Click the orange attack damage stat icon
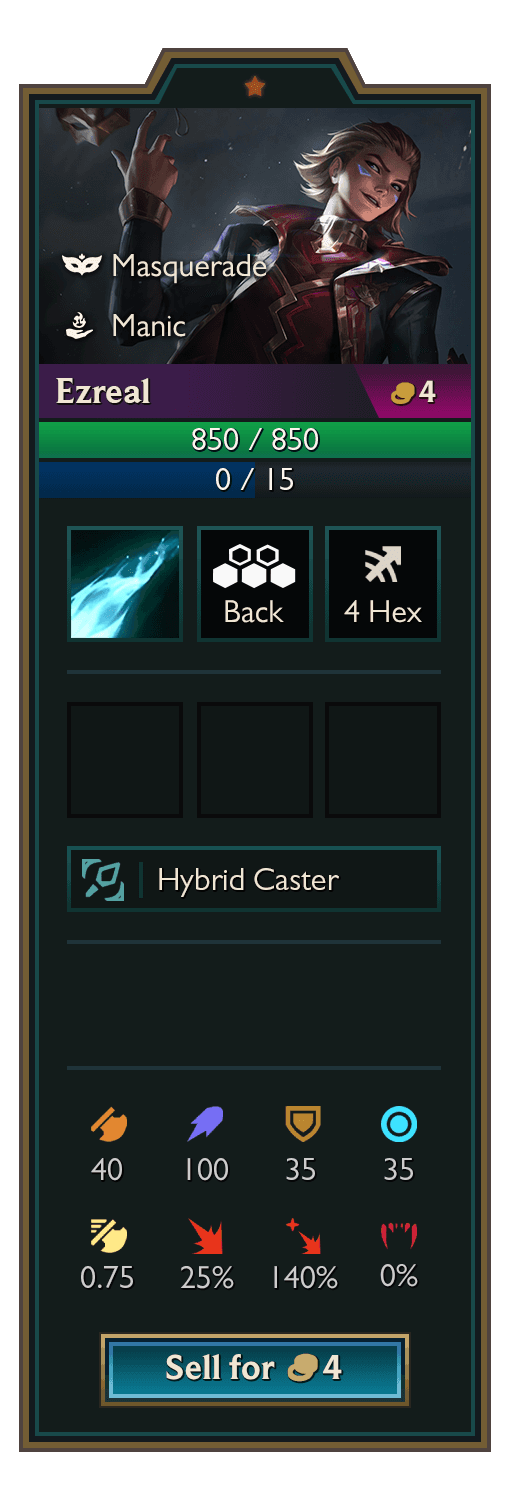 (x=108, y=1126)
